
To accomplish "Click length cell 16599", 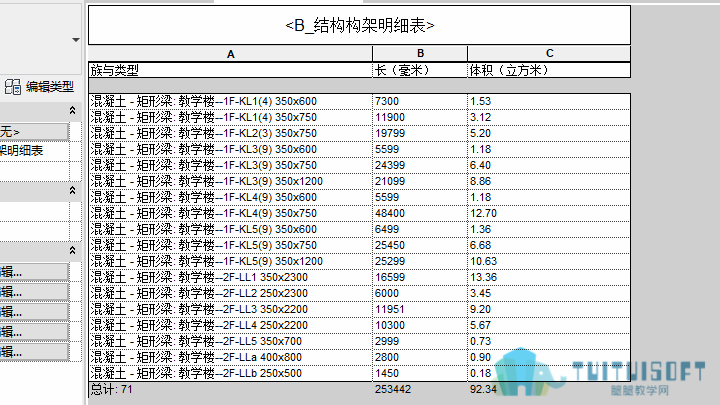I will [420, 277].
